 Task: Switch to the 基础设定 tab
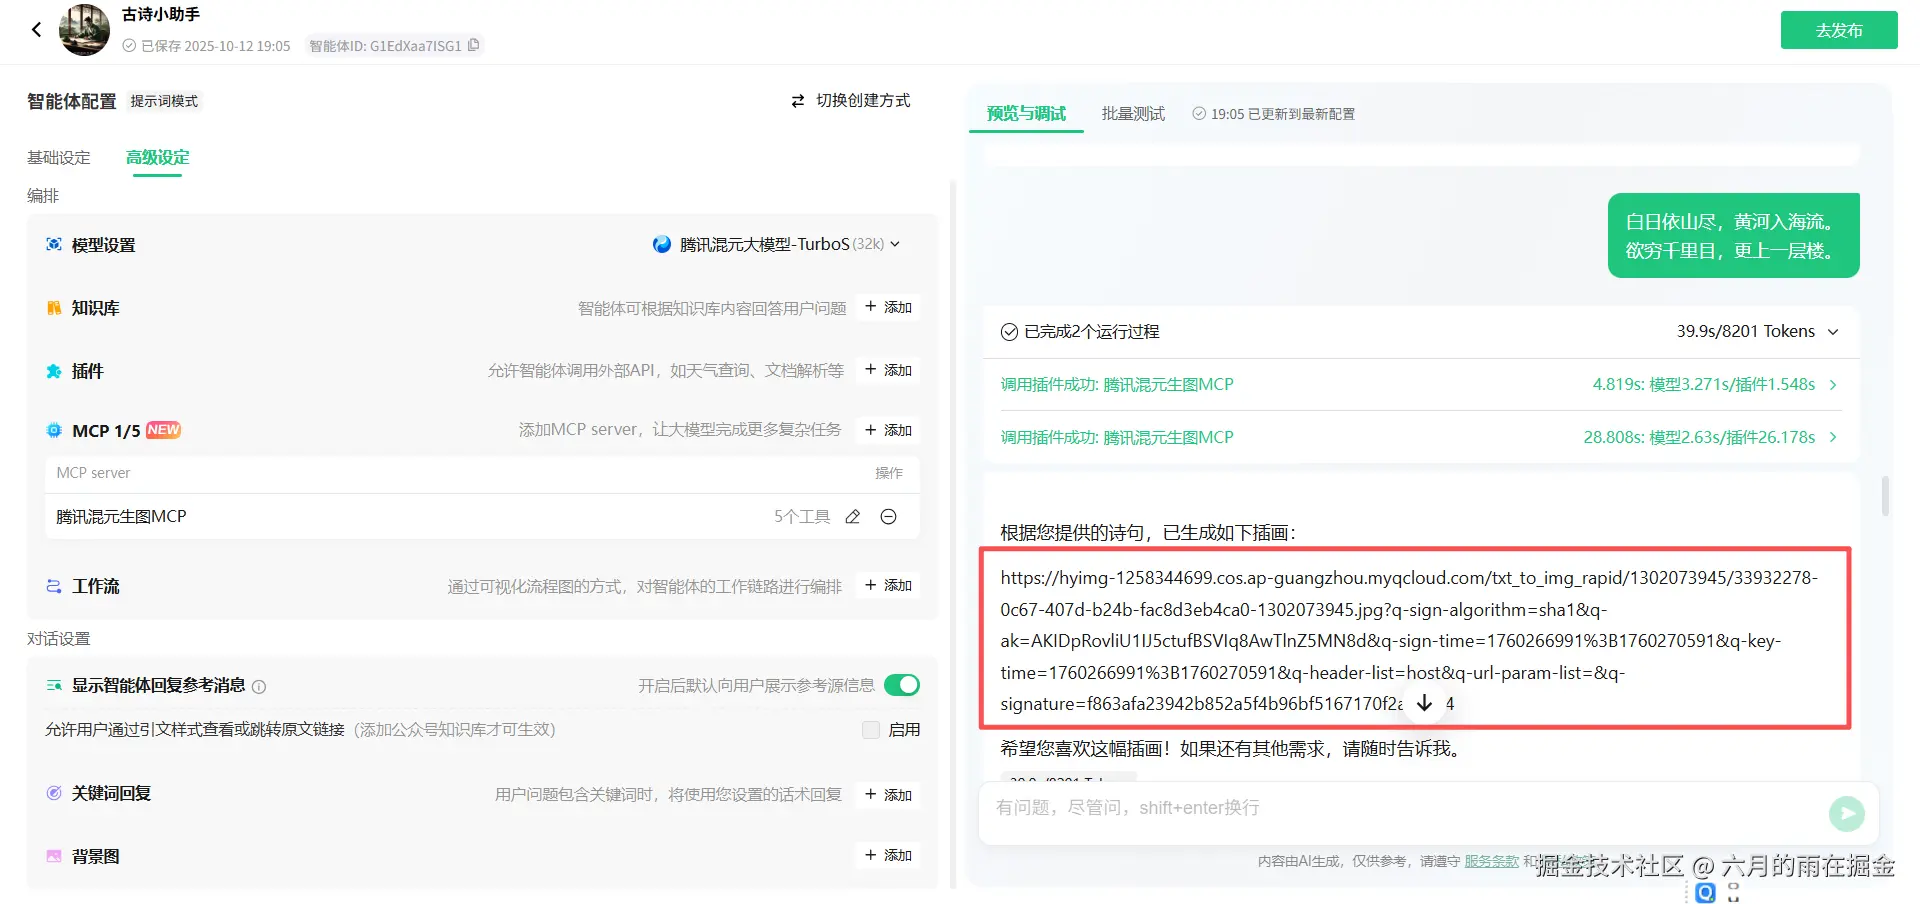click(59, 158)
